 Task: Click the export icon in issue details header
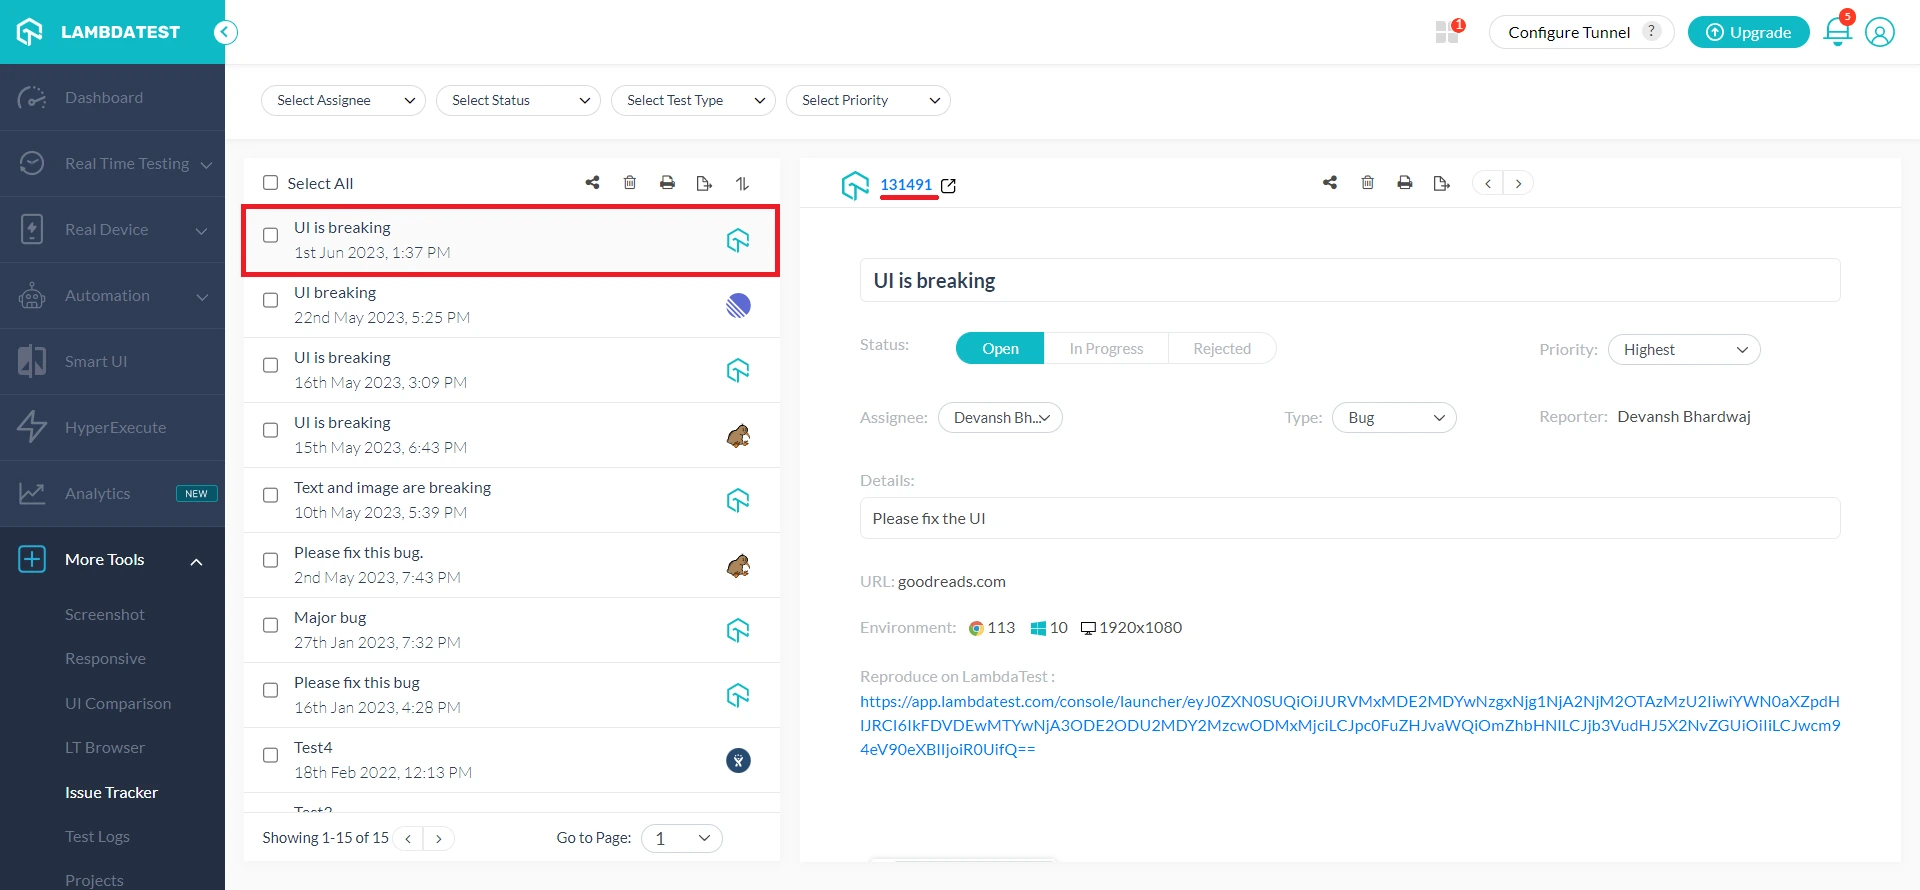tap(1441, 183)
